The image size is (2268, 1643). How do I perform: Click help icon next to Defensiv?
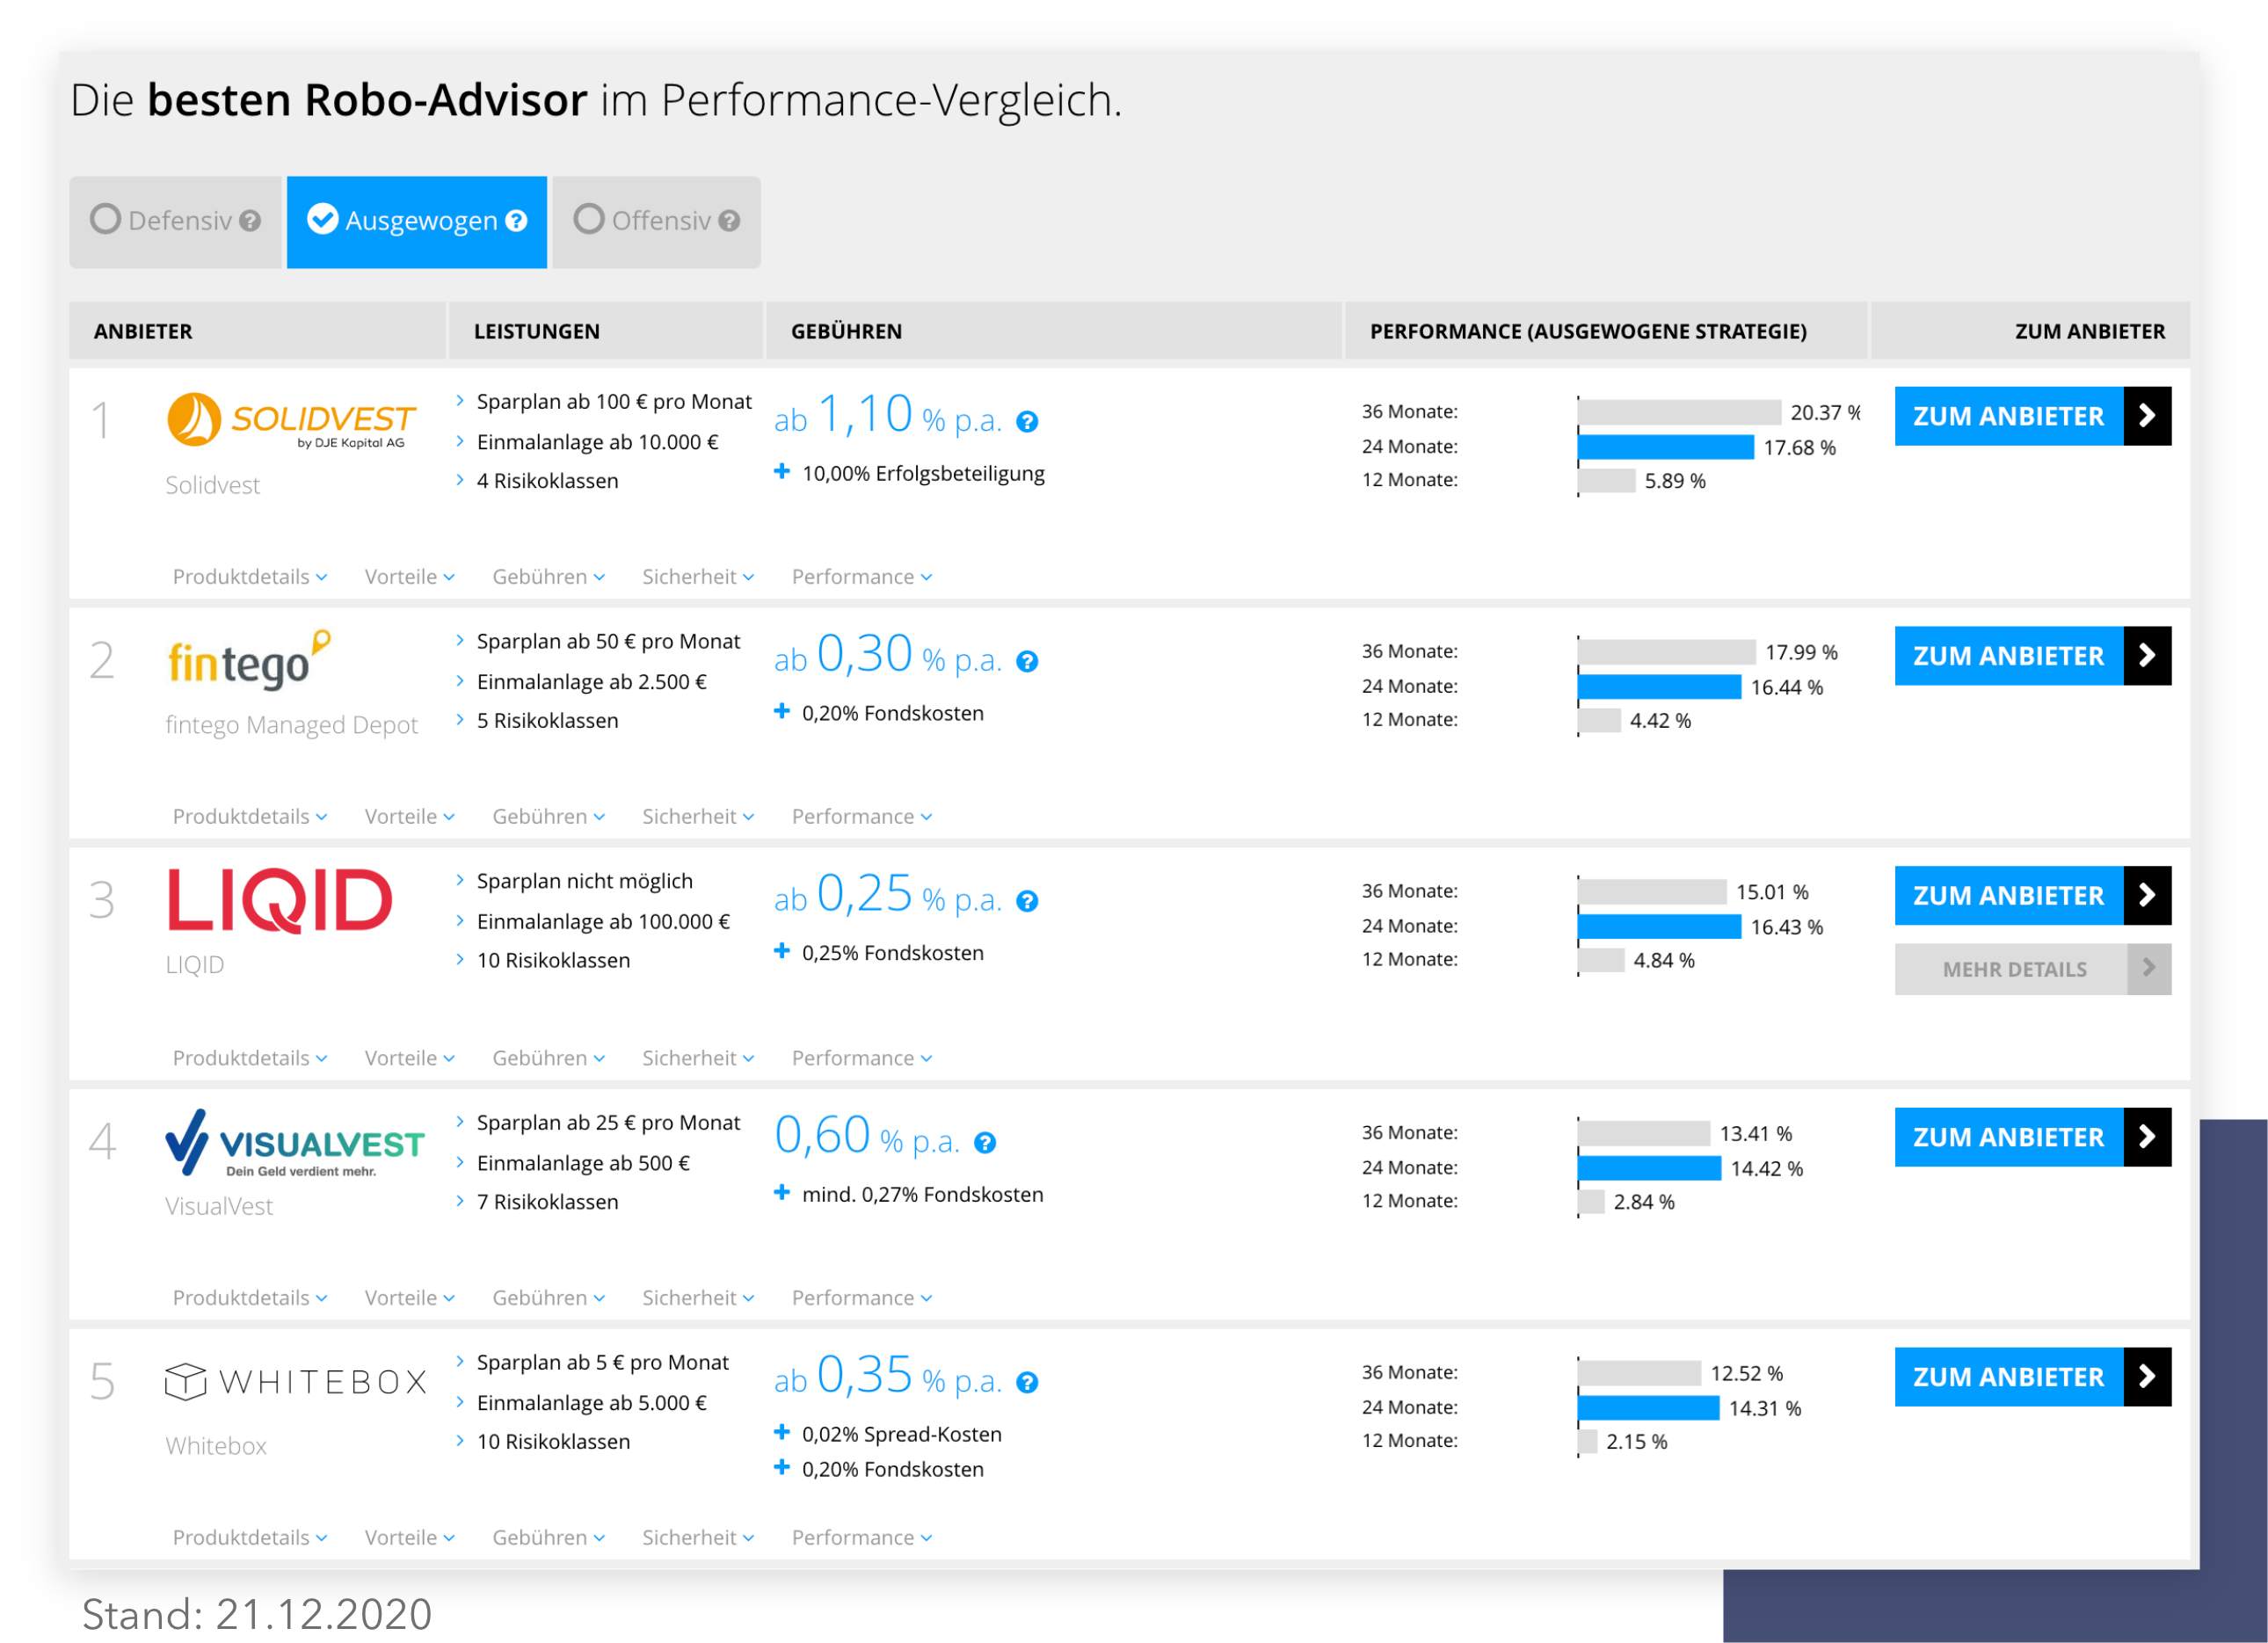[x=250, y=221]
